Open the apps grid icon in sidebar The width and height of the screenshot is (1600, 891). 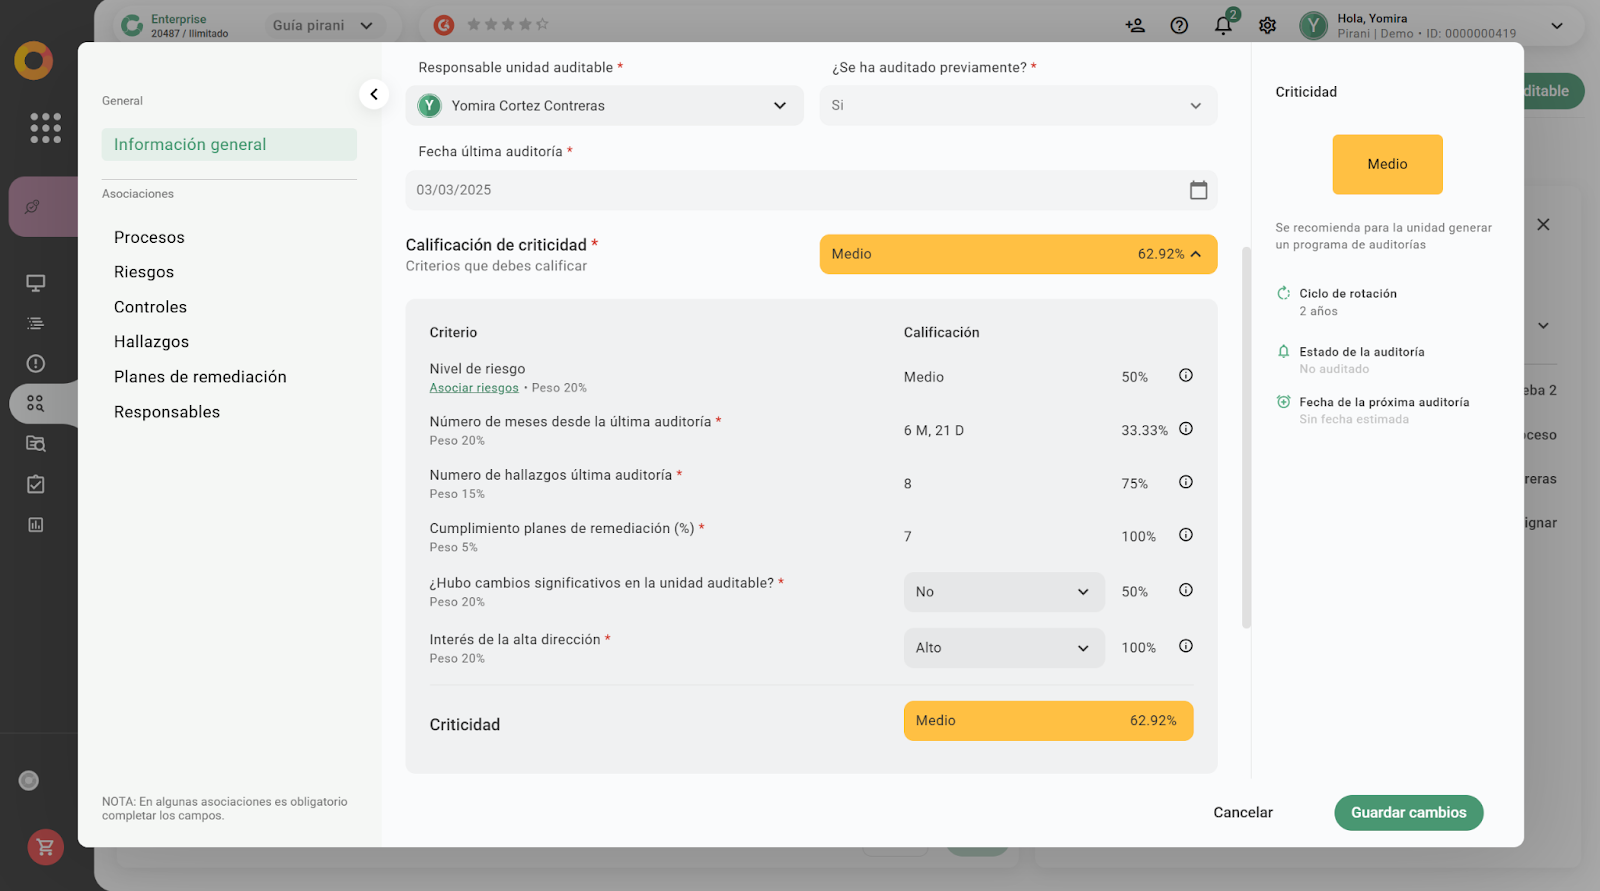pos(45,128)
